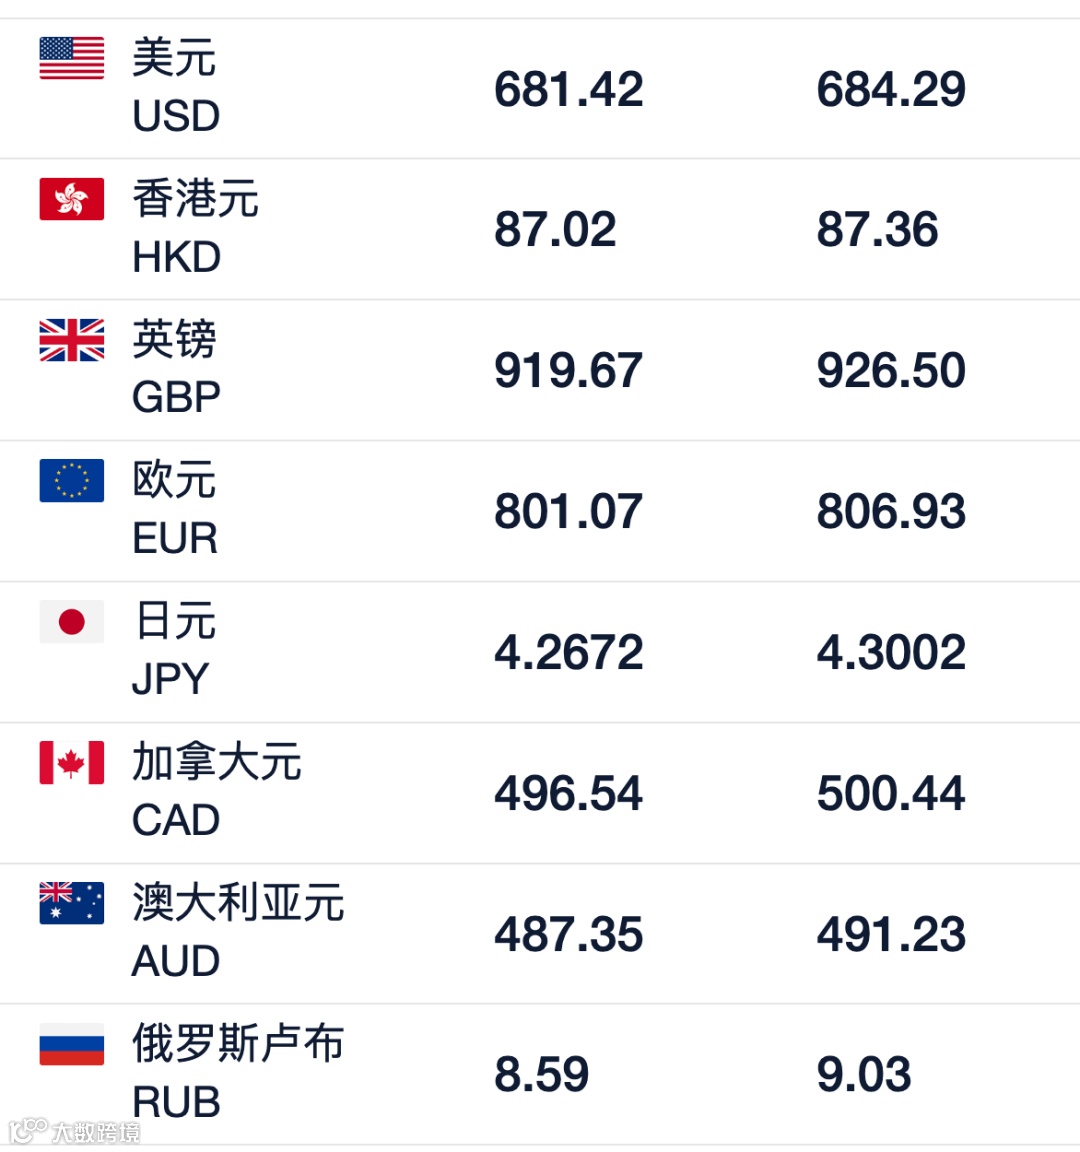
Task: Click USD buying rate 681.42
Action: pos(568,89)
